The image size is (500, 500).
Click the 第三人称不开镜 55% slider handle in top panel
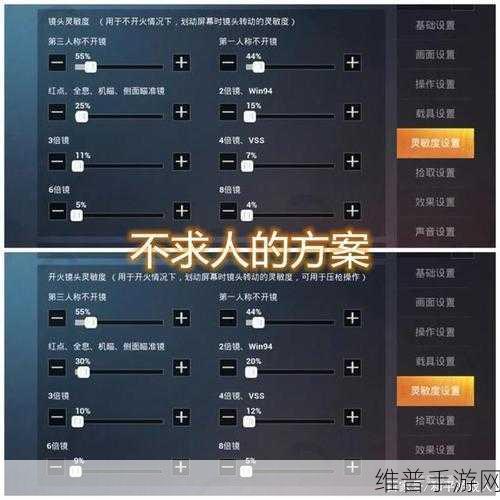pyautogui.click(x=90, y=67)
